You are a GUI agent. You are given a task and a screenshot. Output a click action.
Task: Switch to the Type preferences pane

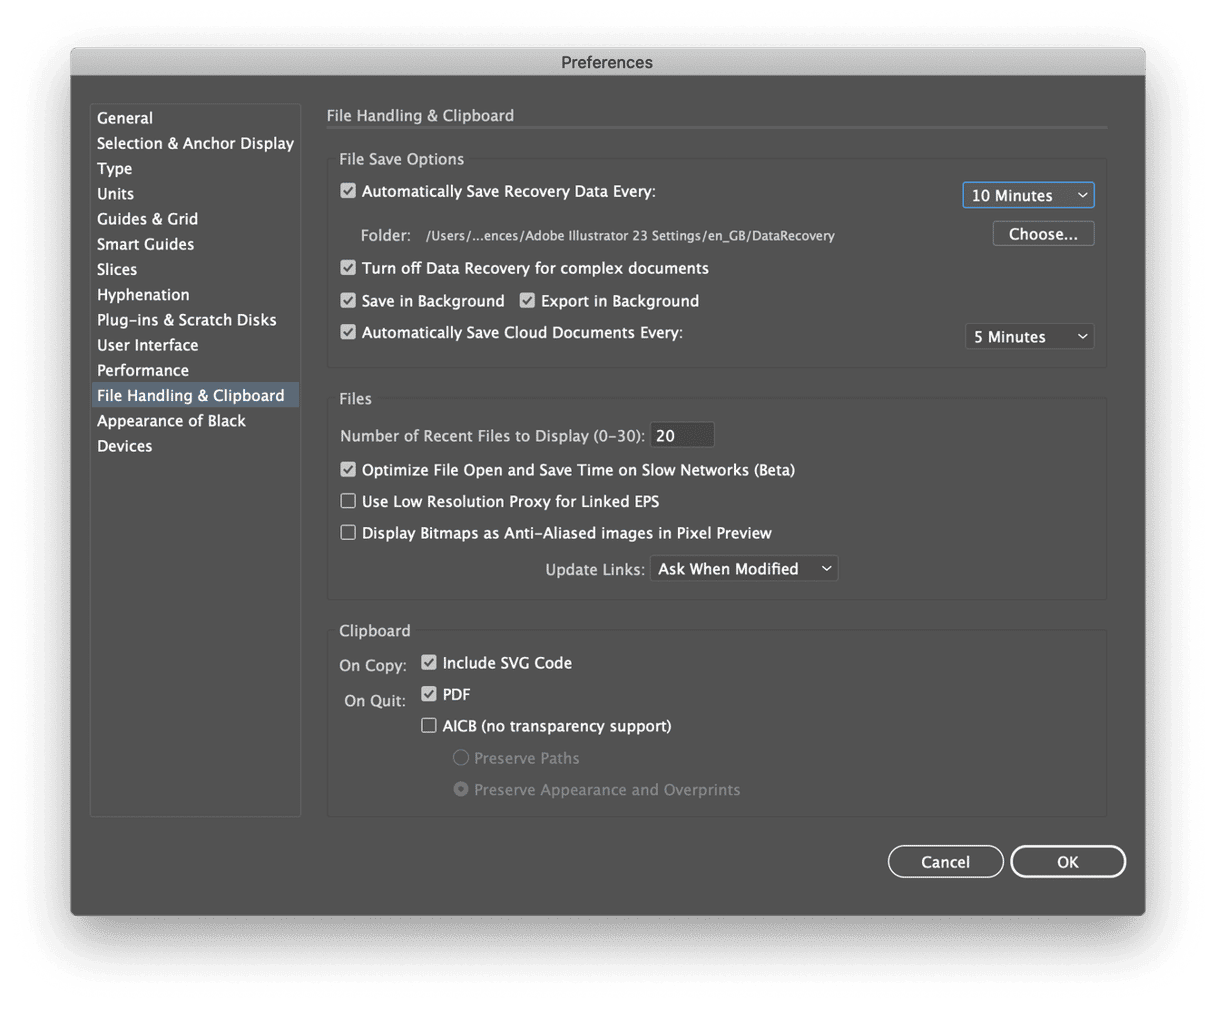114,168
